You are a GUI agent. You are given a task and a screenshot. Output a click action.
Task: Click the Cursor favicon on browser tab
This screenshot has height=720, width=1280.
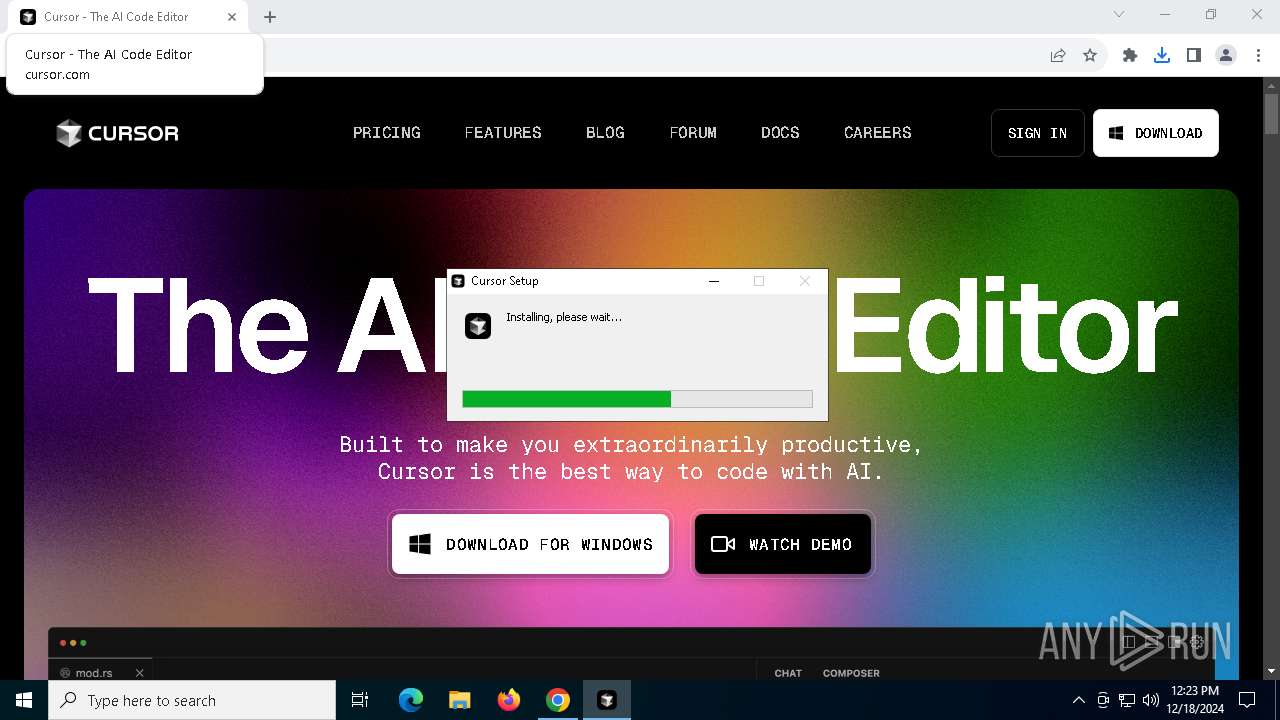(x=28, y=17)
